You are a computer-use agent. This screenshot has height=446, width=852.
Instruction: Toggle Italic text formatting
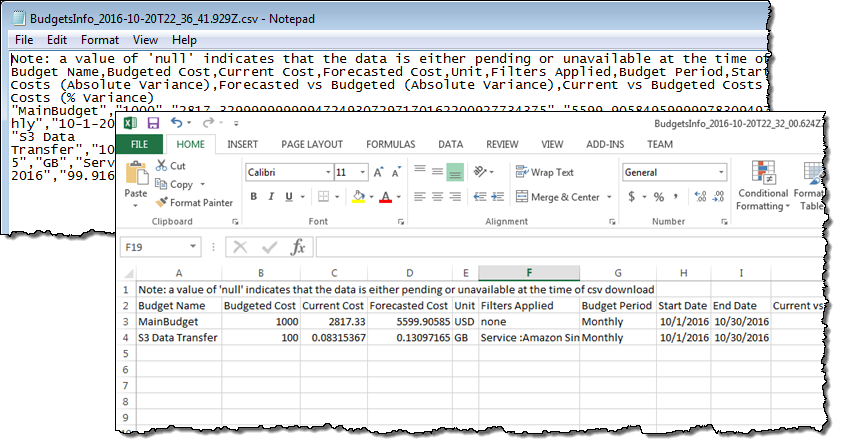pos(270,196)
